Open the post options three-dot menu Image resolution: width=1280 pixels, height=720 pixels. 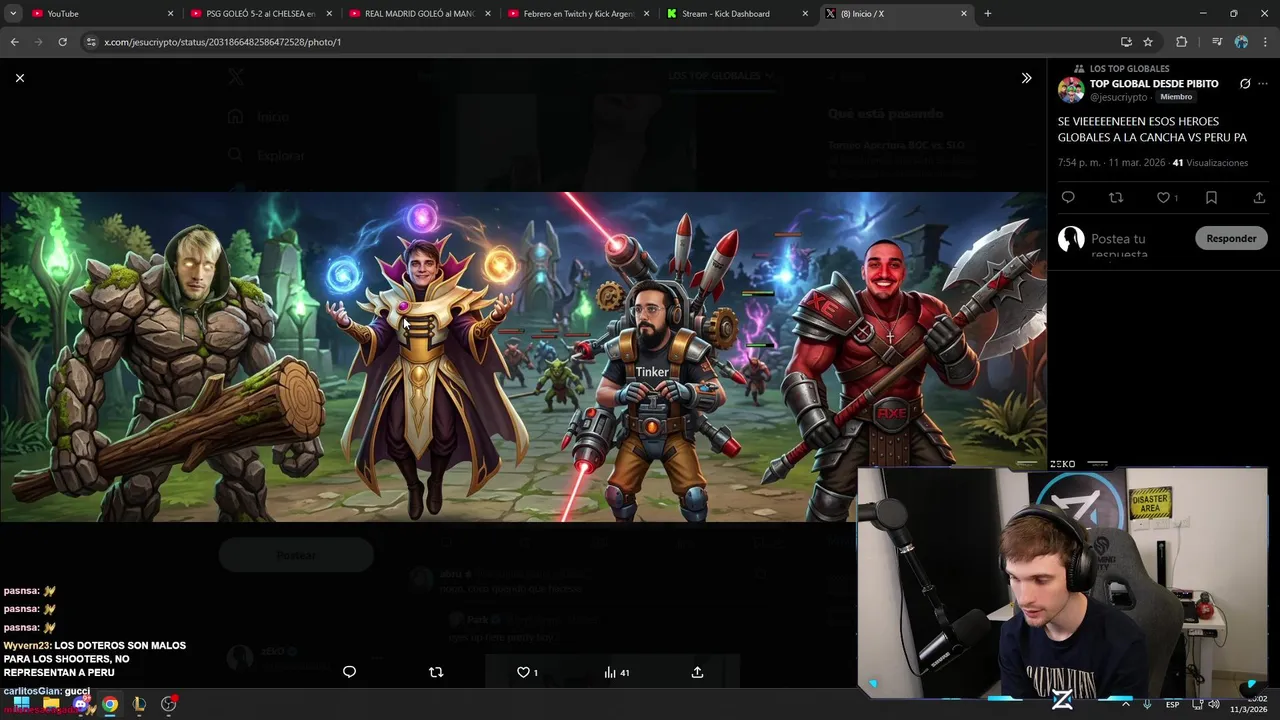[1264, 84]
